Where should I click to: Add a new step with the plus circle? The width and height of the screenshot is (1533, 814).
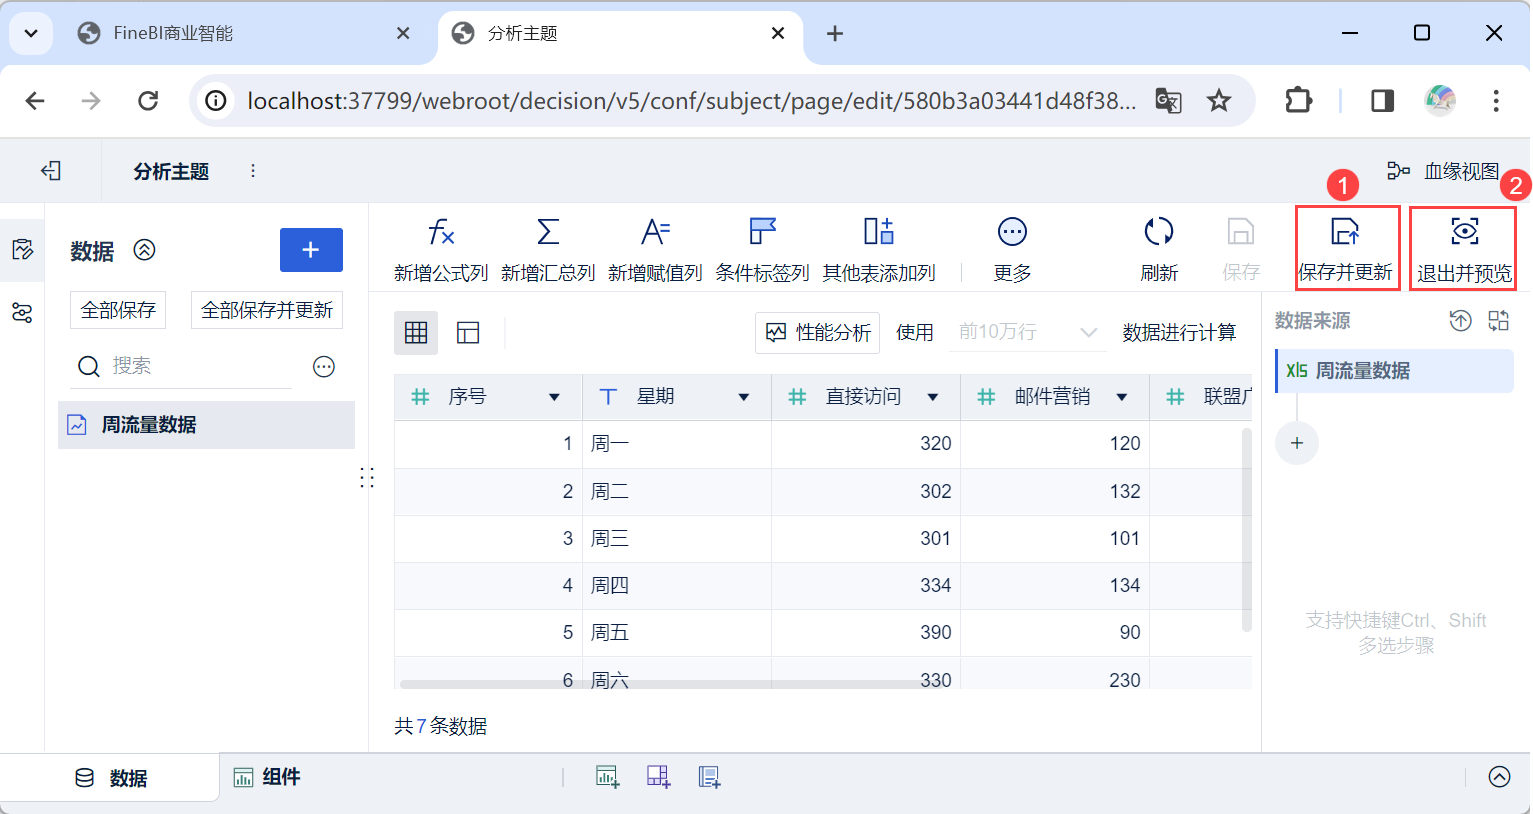1297,443
